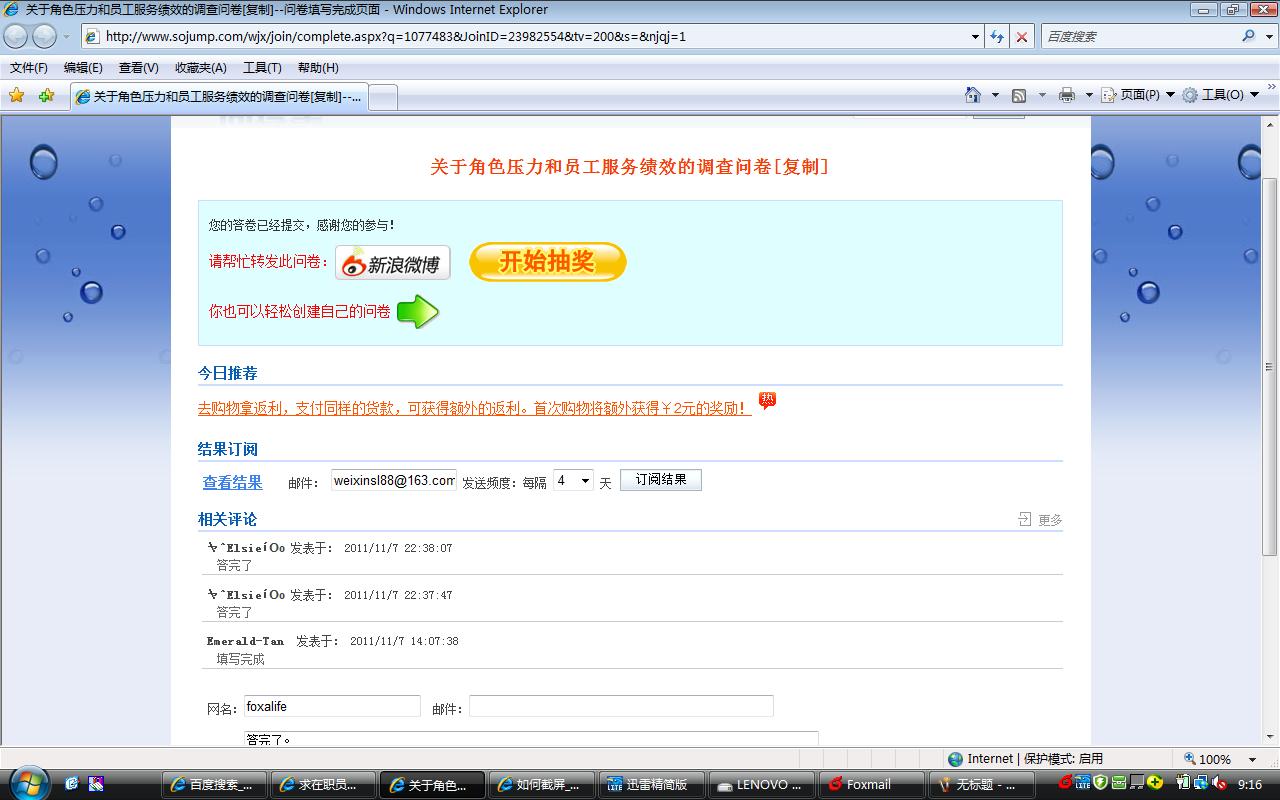This screenshot has width=1280, height=800.
Task: Open the send frequency days dropdown
Action: pos(573,481)
